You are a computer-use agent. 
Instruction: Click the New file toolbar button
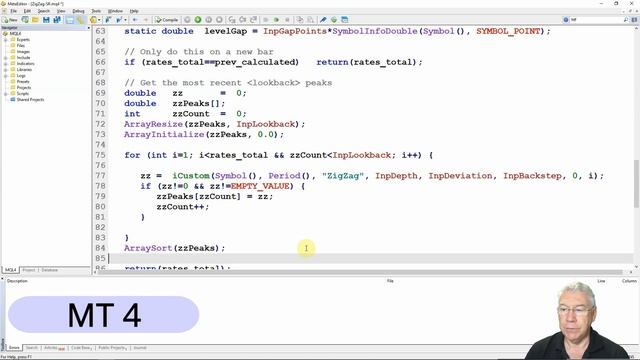(10, 20)
